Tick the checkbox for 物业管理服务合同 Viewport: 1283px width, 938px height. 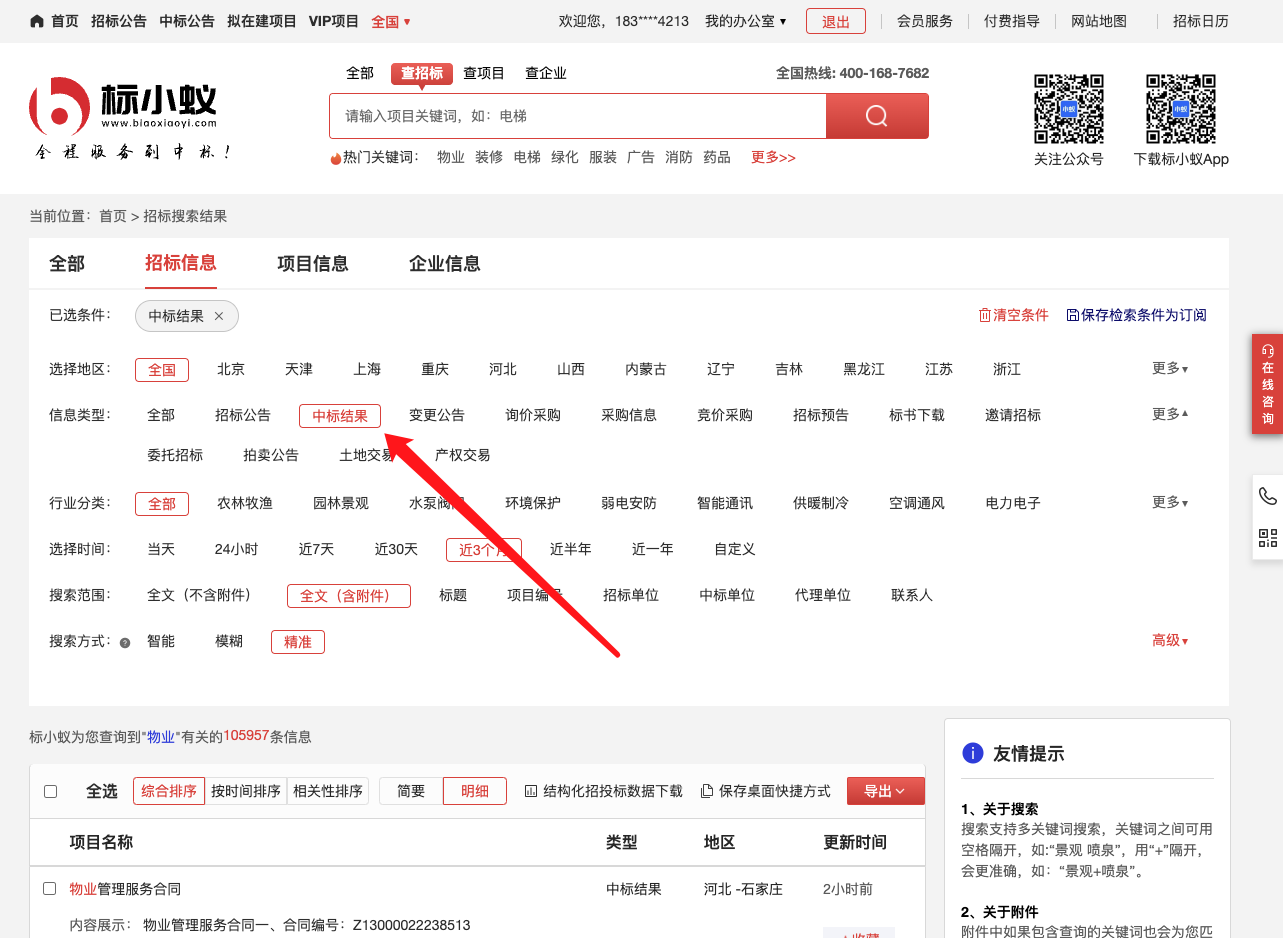point(50,888)
